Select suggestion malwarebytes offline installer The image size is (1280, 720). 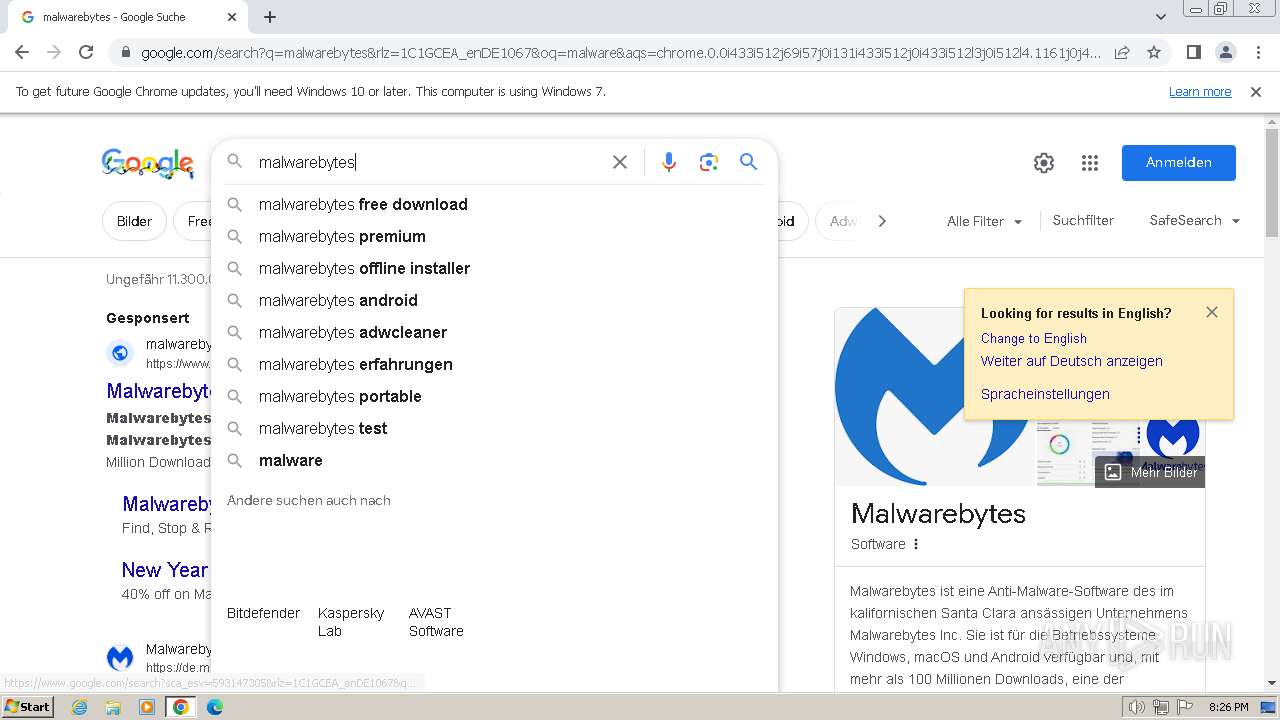(494, 268)
